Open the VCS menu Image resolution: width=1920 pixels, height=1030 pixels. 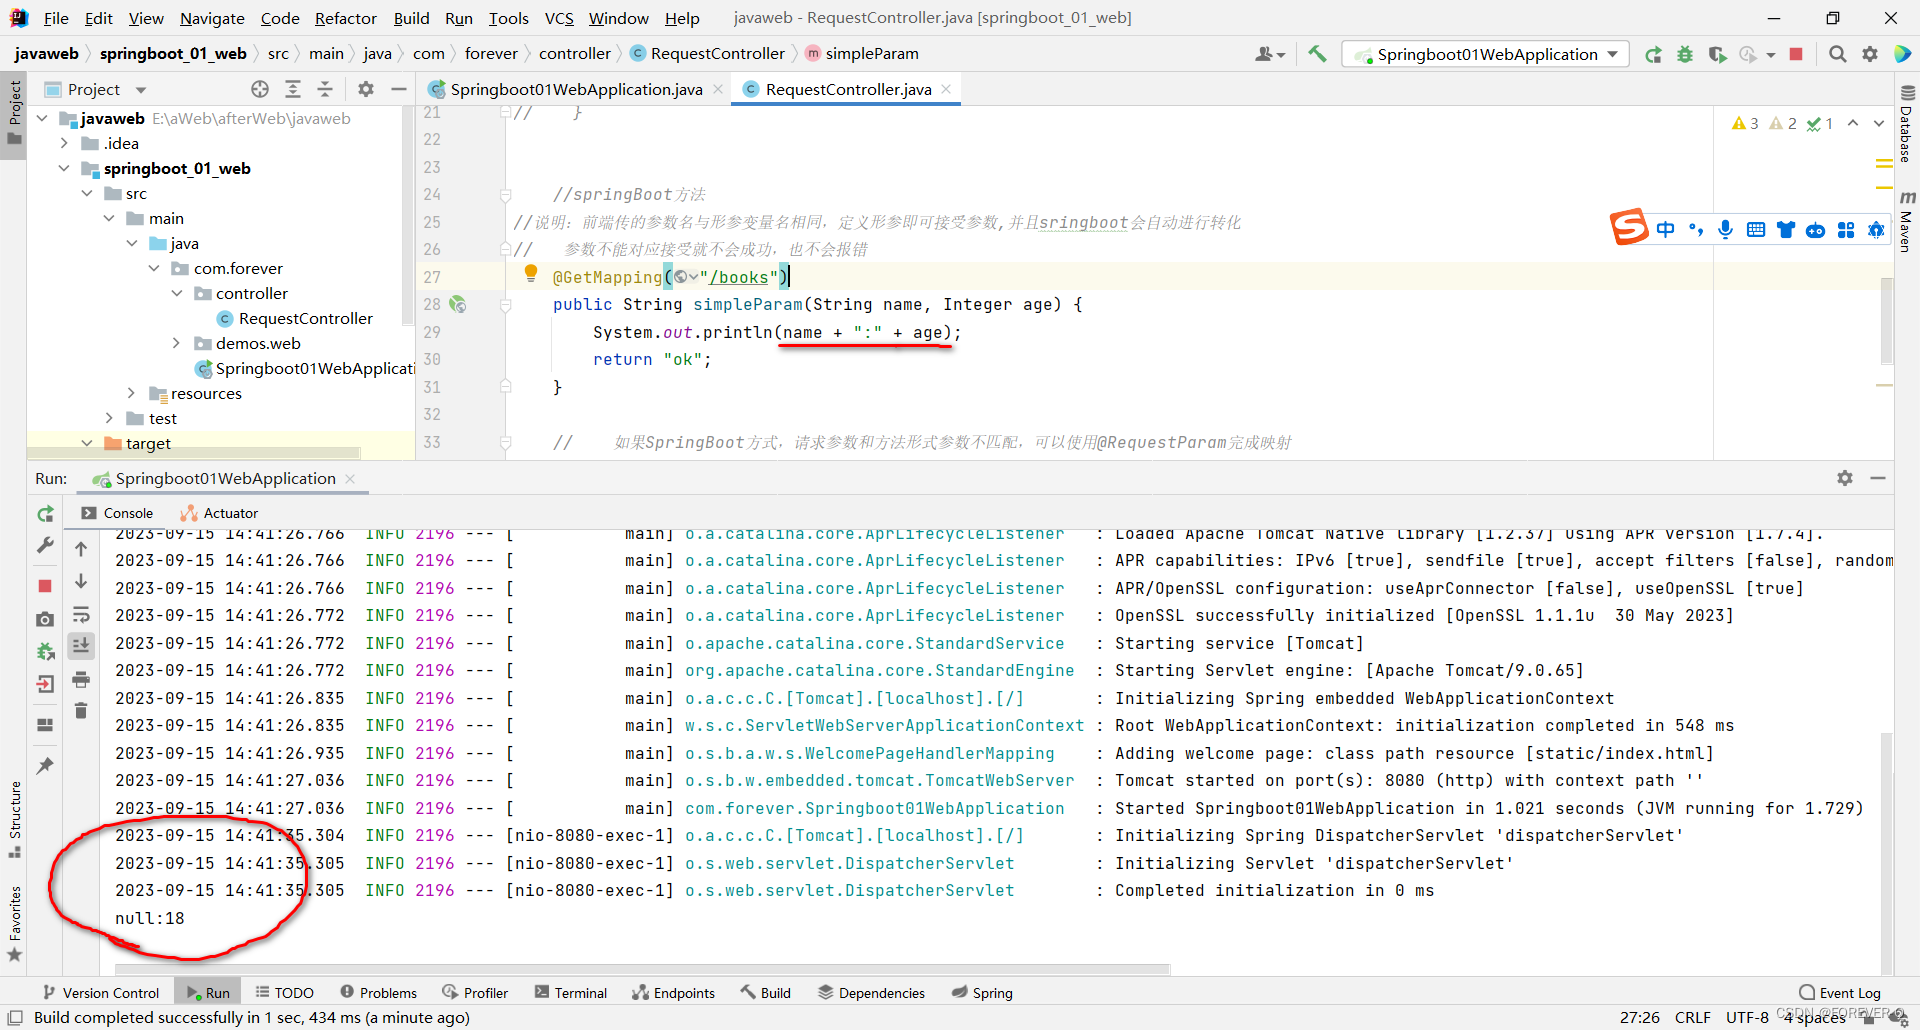point(558,18)
